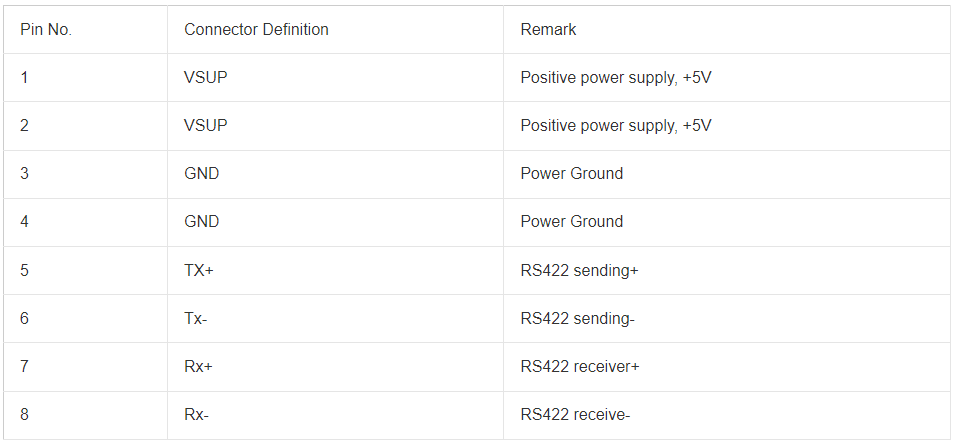
Task: Select pin number 8 cell
Action: (x=85, y=415)
